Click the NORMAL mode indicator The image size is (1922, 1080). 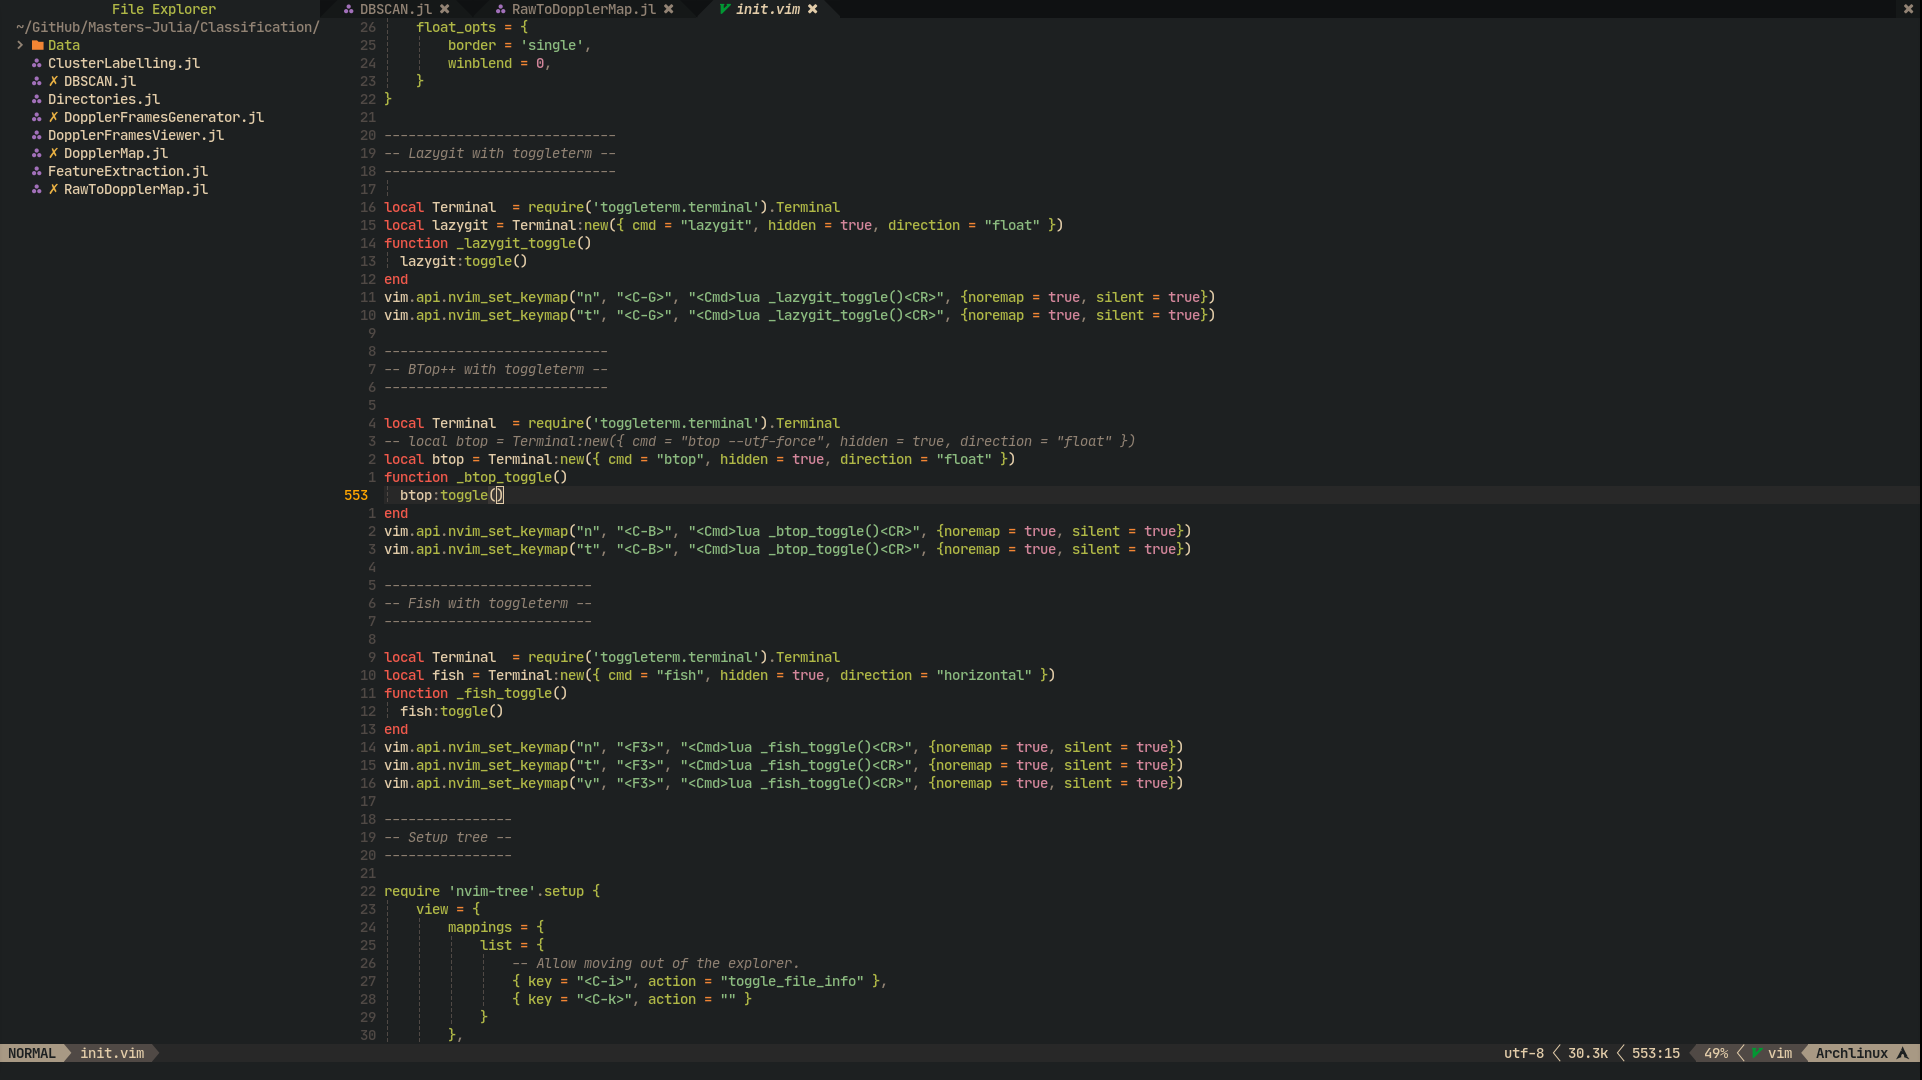[32, 1053]
